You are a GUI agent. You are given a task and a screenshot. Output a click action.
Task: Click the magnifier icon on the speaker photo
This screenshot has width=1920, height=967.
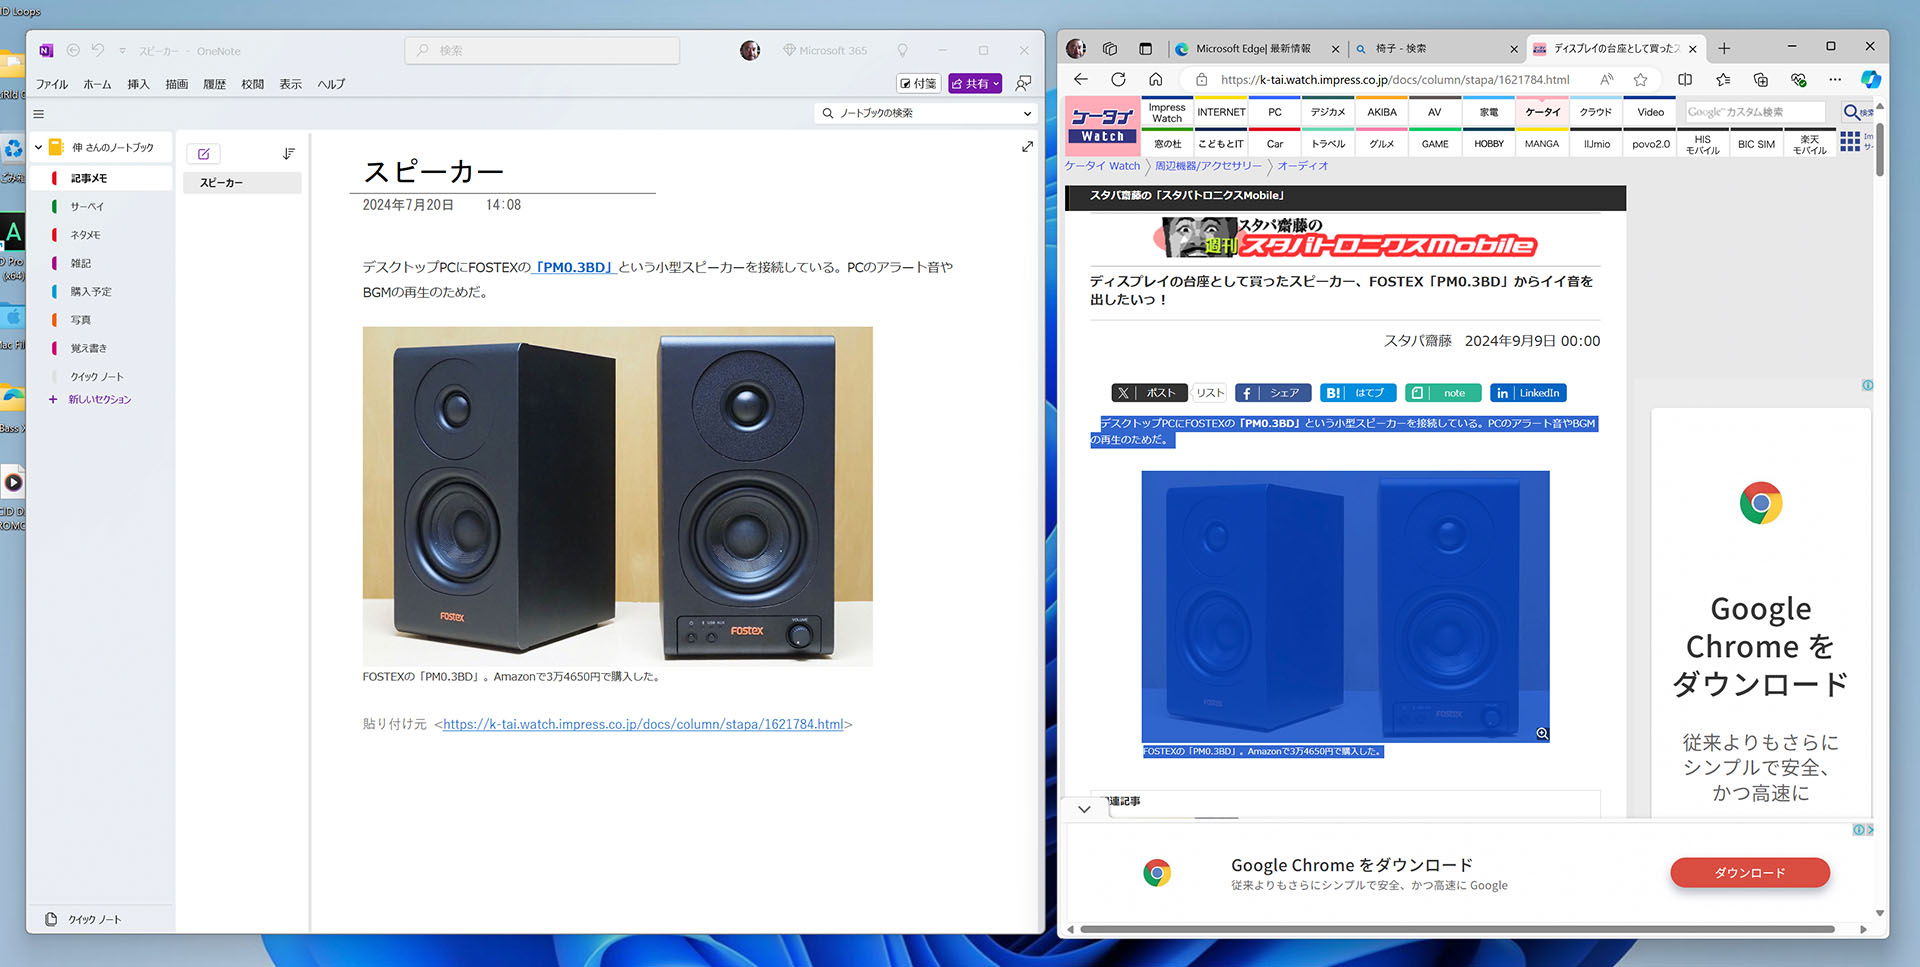click(1541, 733)
